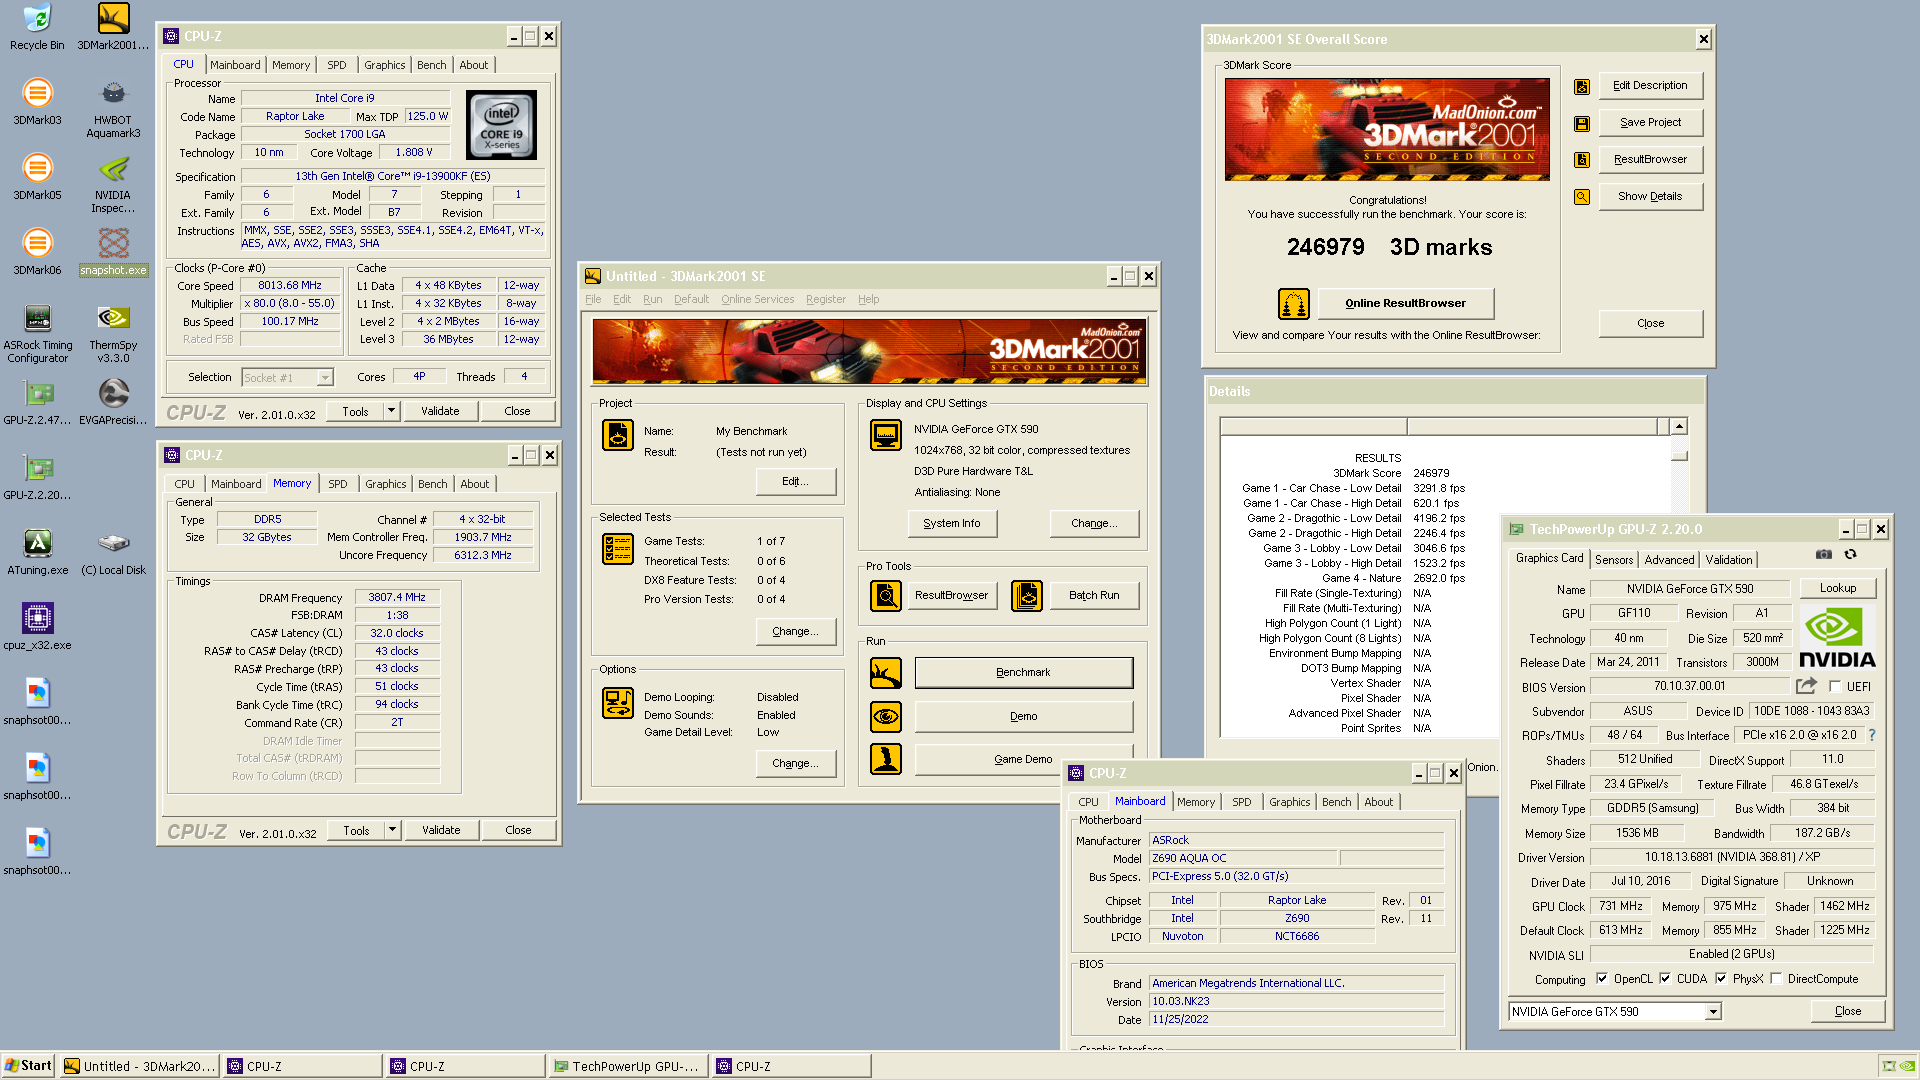Image resolution: width=1920 pixels, height=1080 pixels.
Task: Open the Default menu in 3DMark2001
Action: [x=691, y=299]
